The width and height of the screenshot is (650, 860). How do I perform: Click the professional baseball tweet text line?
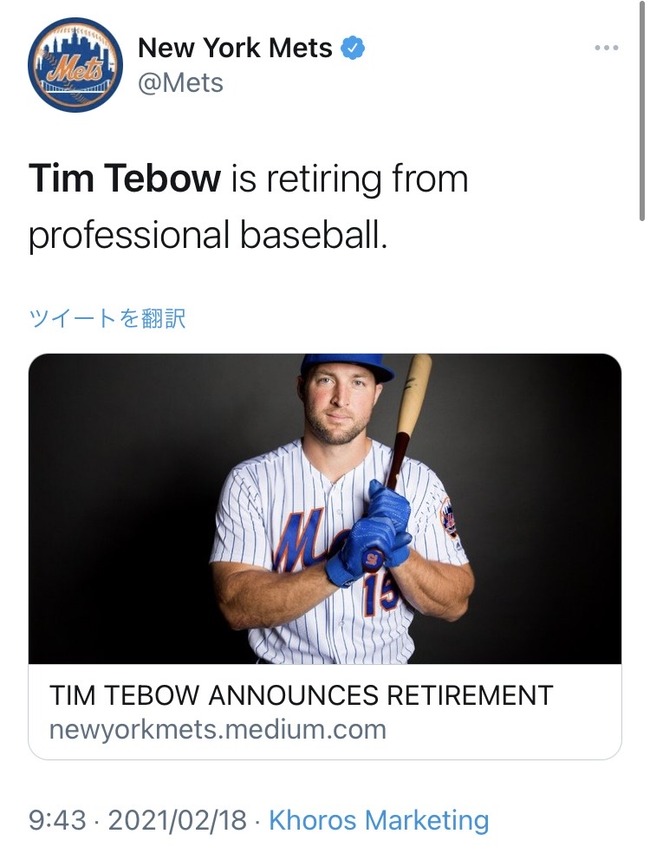tap(208, 235)
